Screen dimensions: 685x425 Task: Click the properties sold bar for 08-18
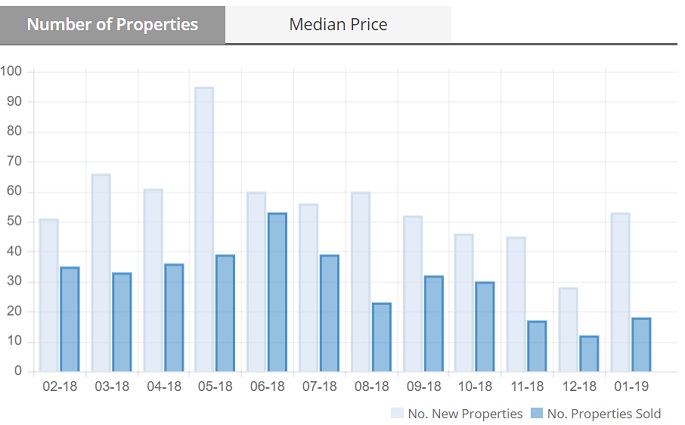tap(381, 337)
